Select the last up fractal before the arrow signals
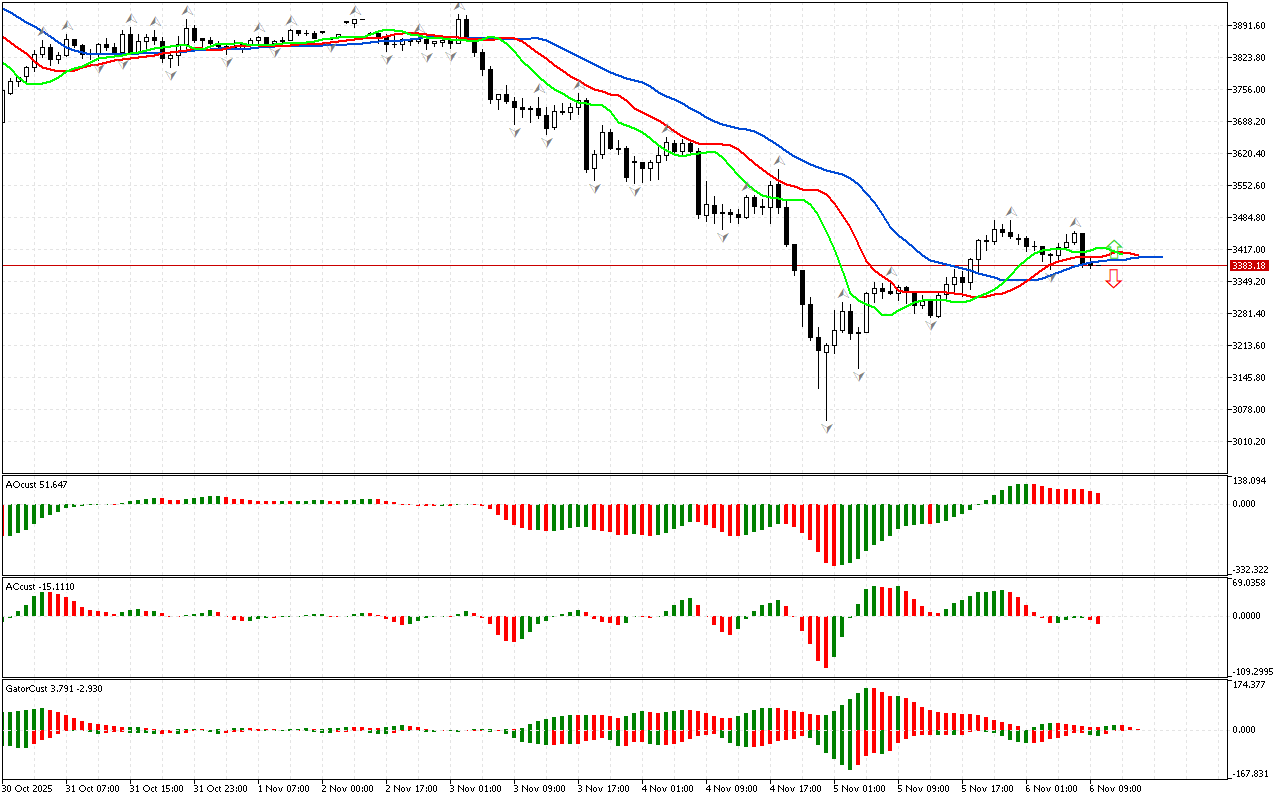This screenshot has width=1280, height=800. coord(1075,223)
